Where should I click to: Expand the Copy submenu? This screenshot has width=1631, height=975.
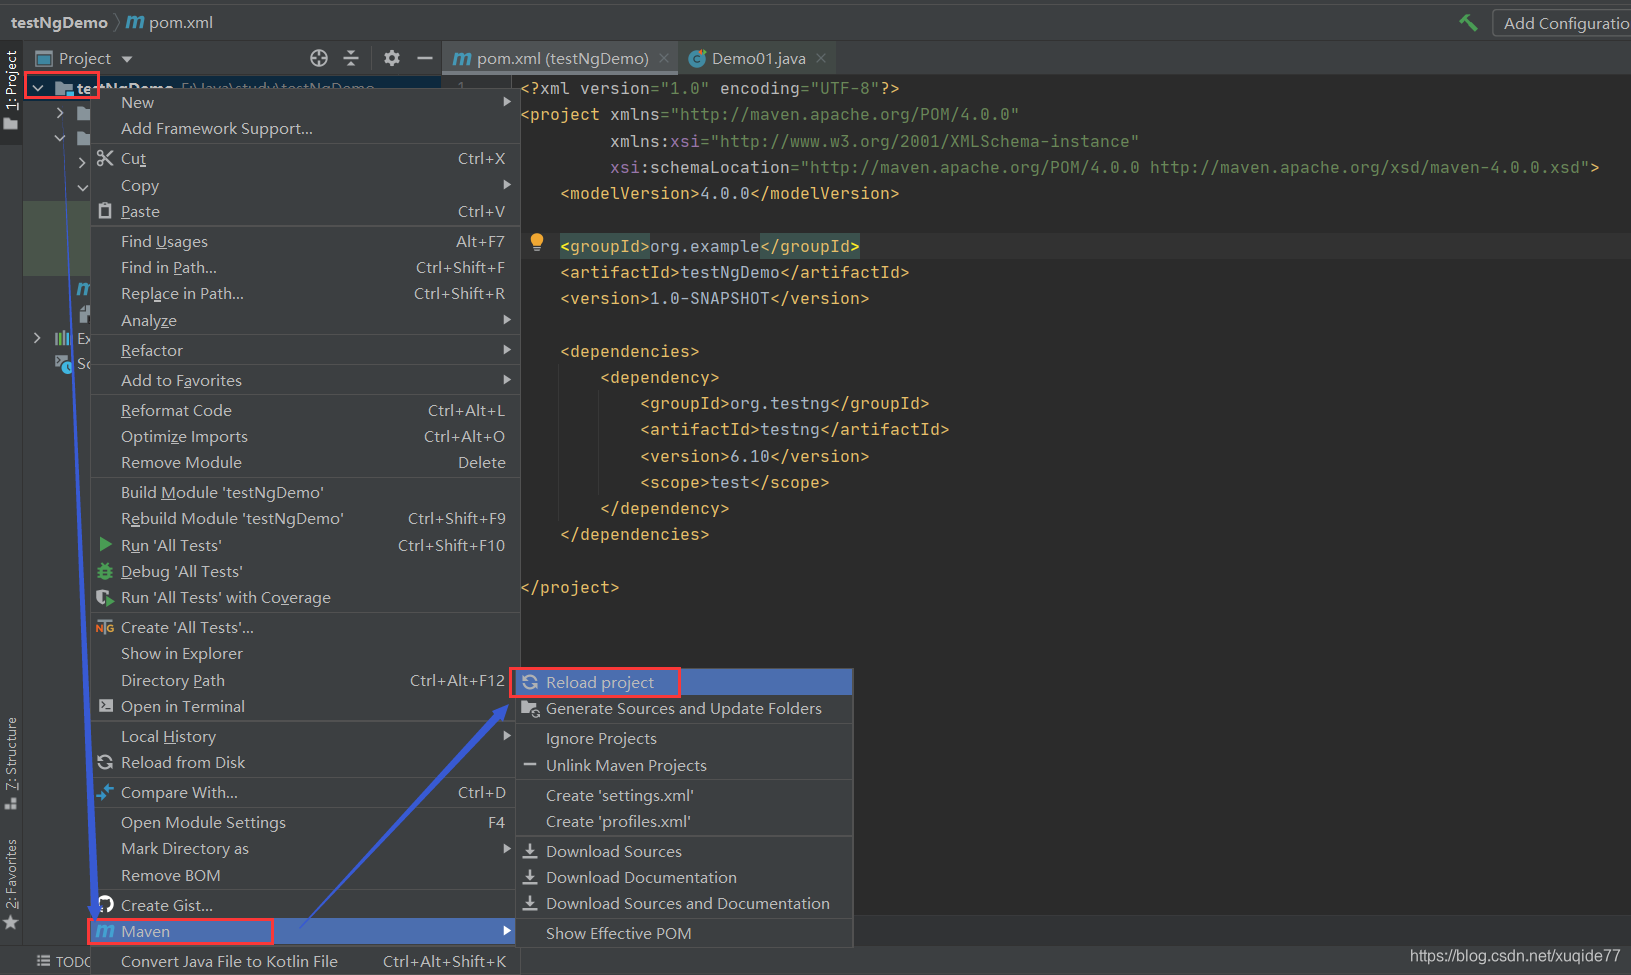pos(305,185)
